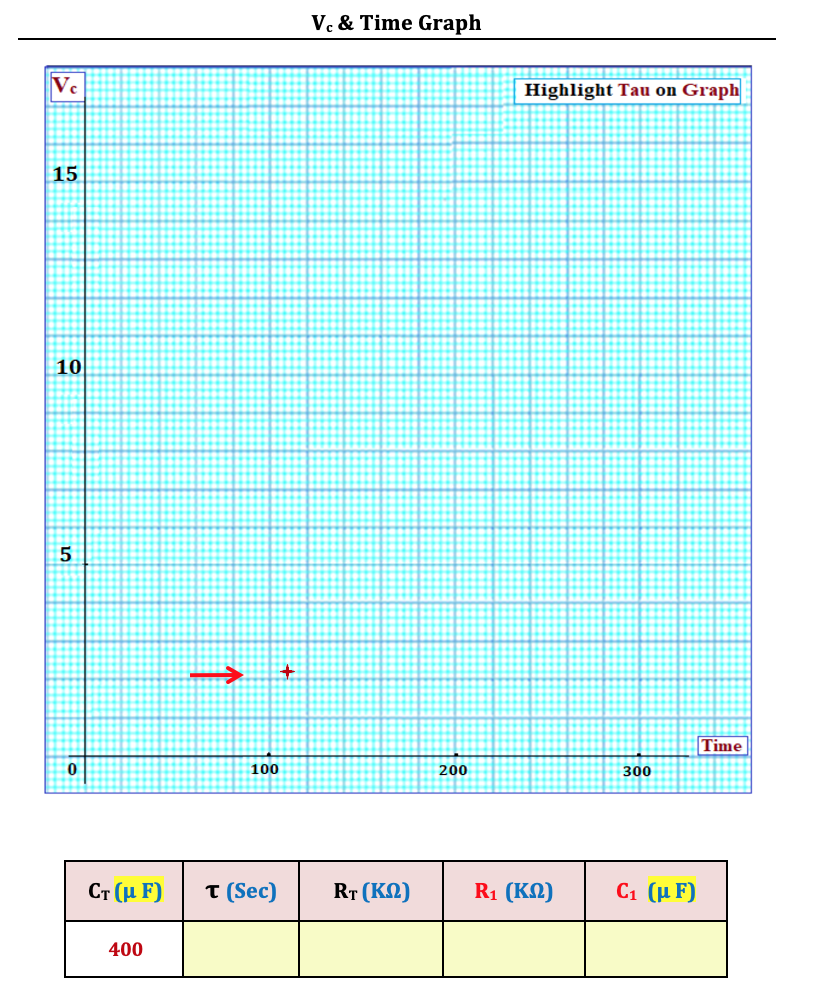The height and width of the screenshot is (1000, 818).
Task: Click the origin 0 label of the graph
Action: coord(71,769)
